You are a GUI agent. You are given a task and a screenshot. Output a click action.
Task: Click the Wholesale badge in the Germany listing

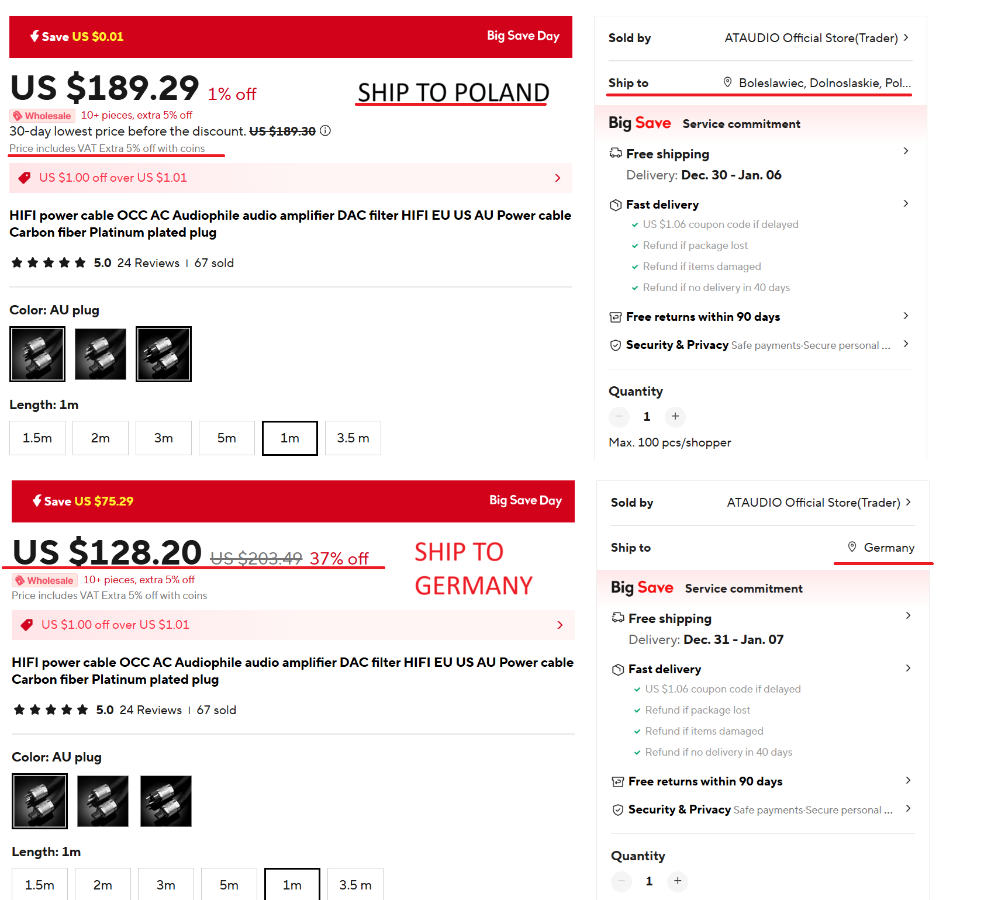coord(45,580)
